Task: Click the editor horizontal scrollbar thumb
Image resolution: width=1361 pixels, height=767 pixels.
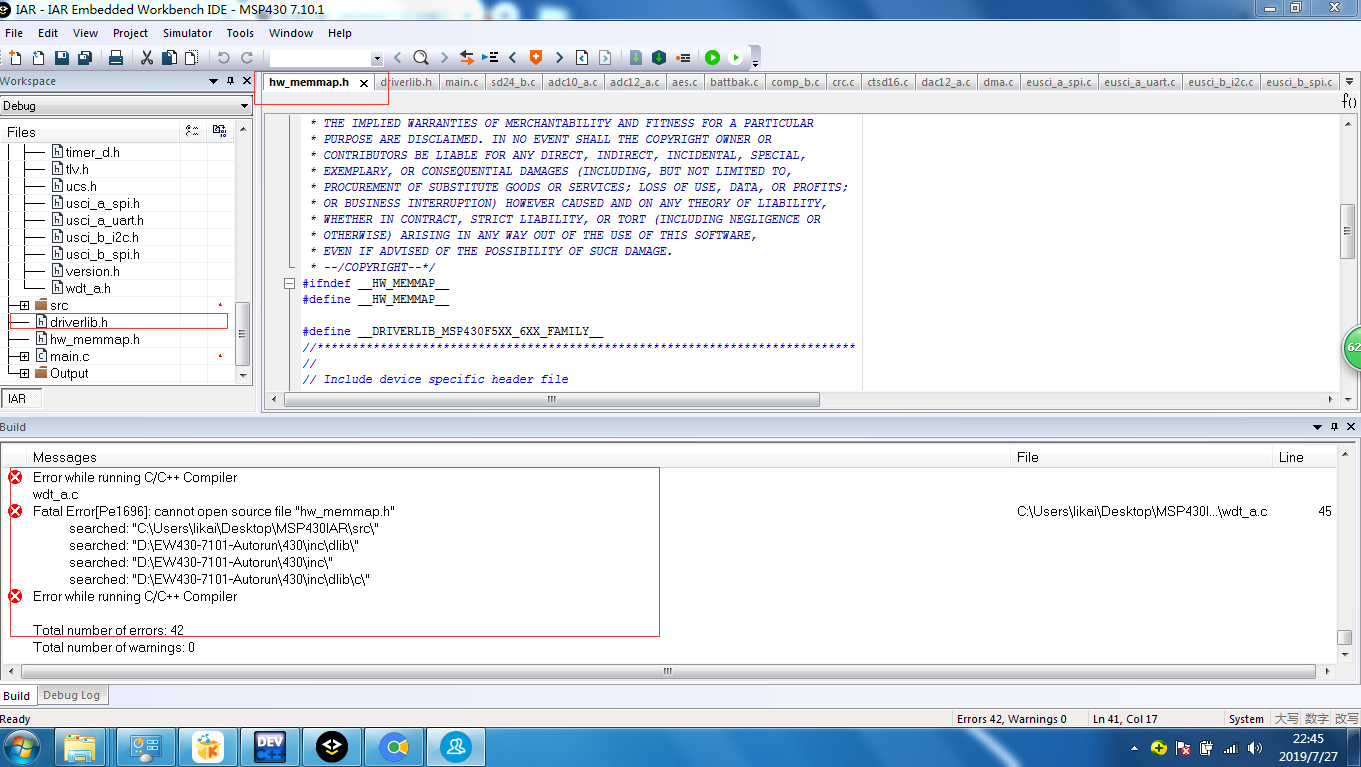Action: (552, 399)
